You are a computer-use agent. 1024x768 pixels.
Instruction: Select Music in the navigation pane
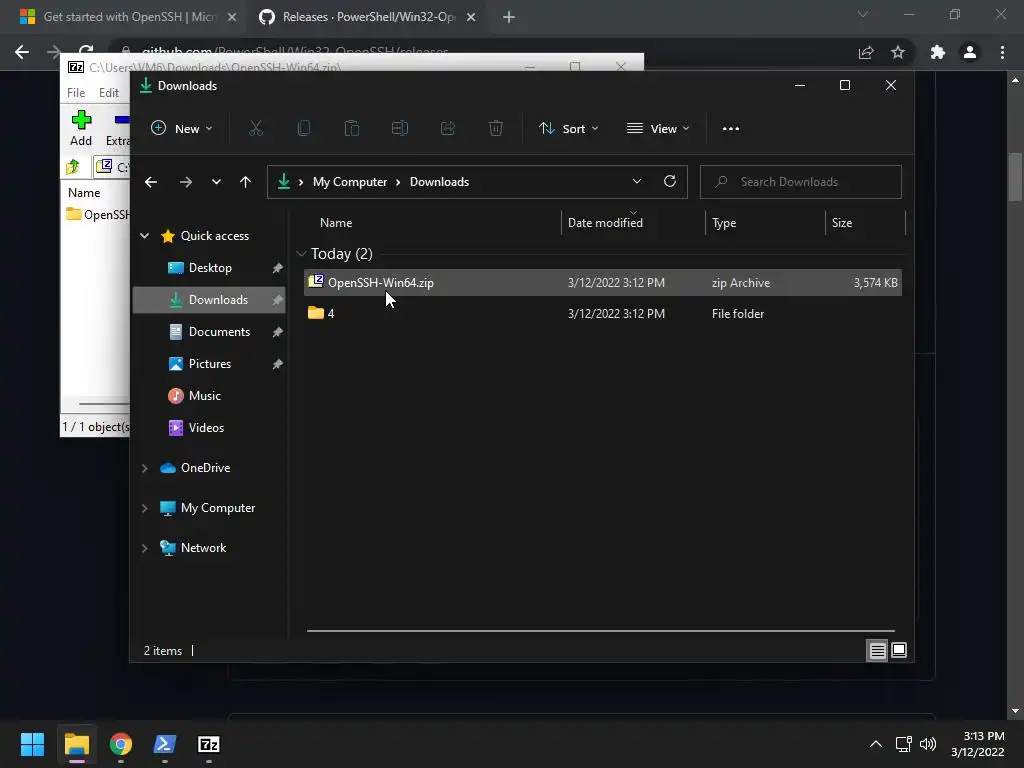pyautogui.click(x=204, y=396)
